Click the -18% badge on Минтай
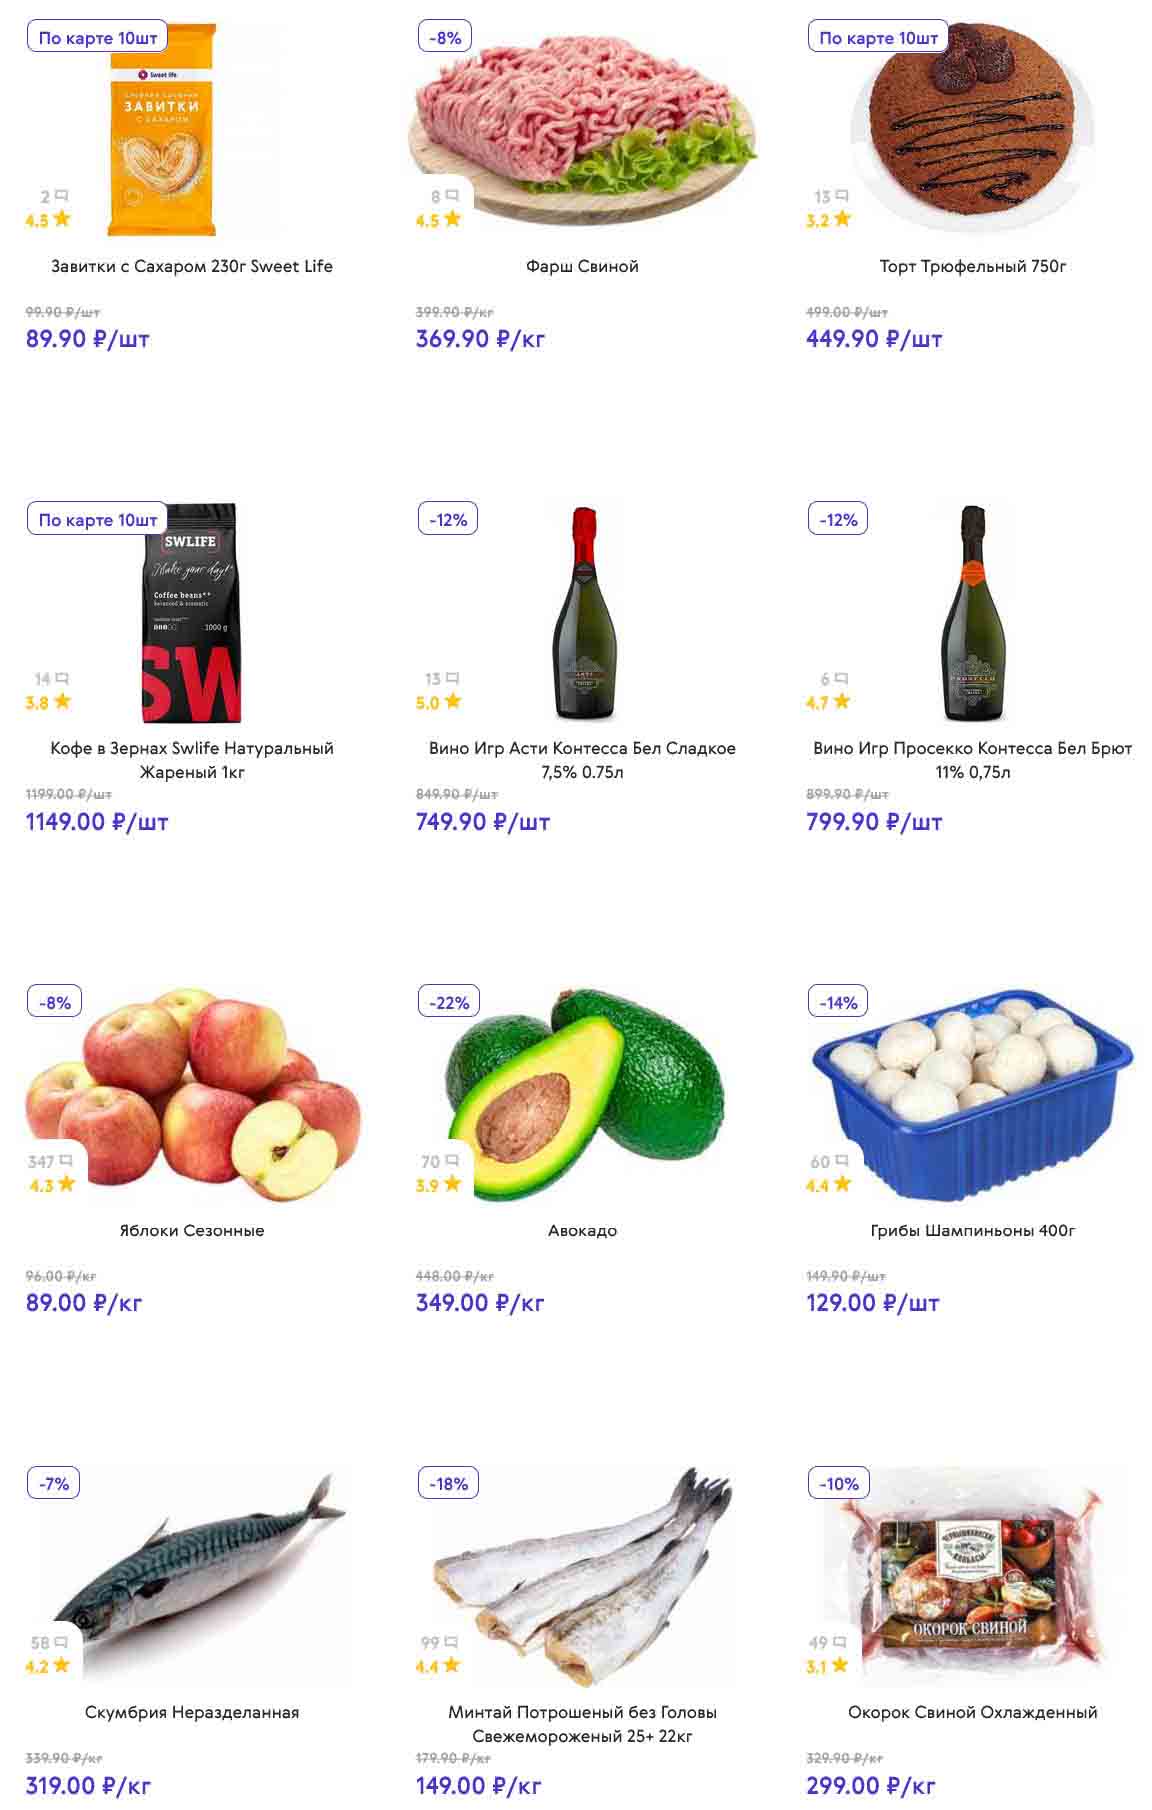Screen dimensions: 1152x1810 click(448, 1484)
